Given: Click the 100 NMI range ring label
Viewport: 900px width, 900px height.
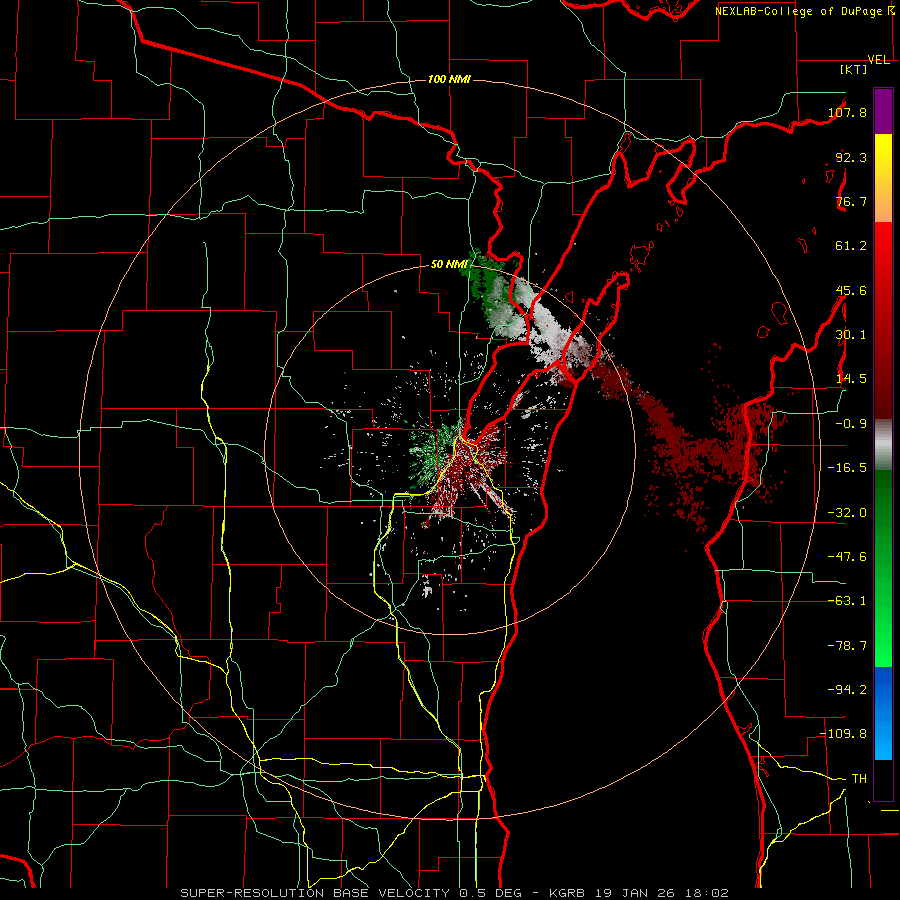Looking at the screenshot, I should tap(449, 79).
